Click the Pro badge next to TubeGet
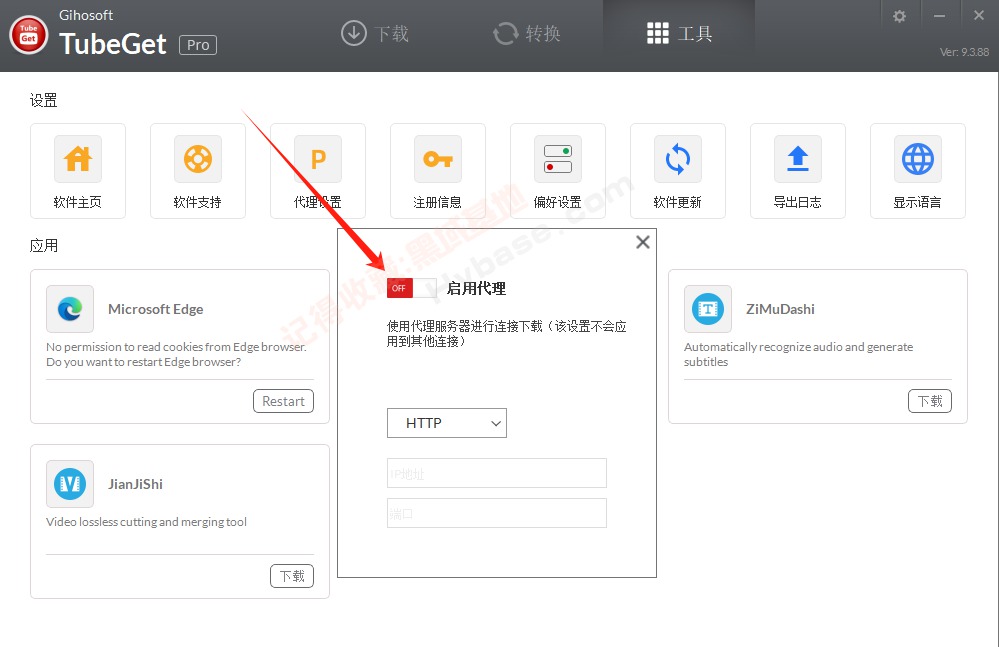The height and width of the screenshot is (647, 999). click(198, 45)
